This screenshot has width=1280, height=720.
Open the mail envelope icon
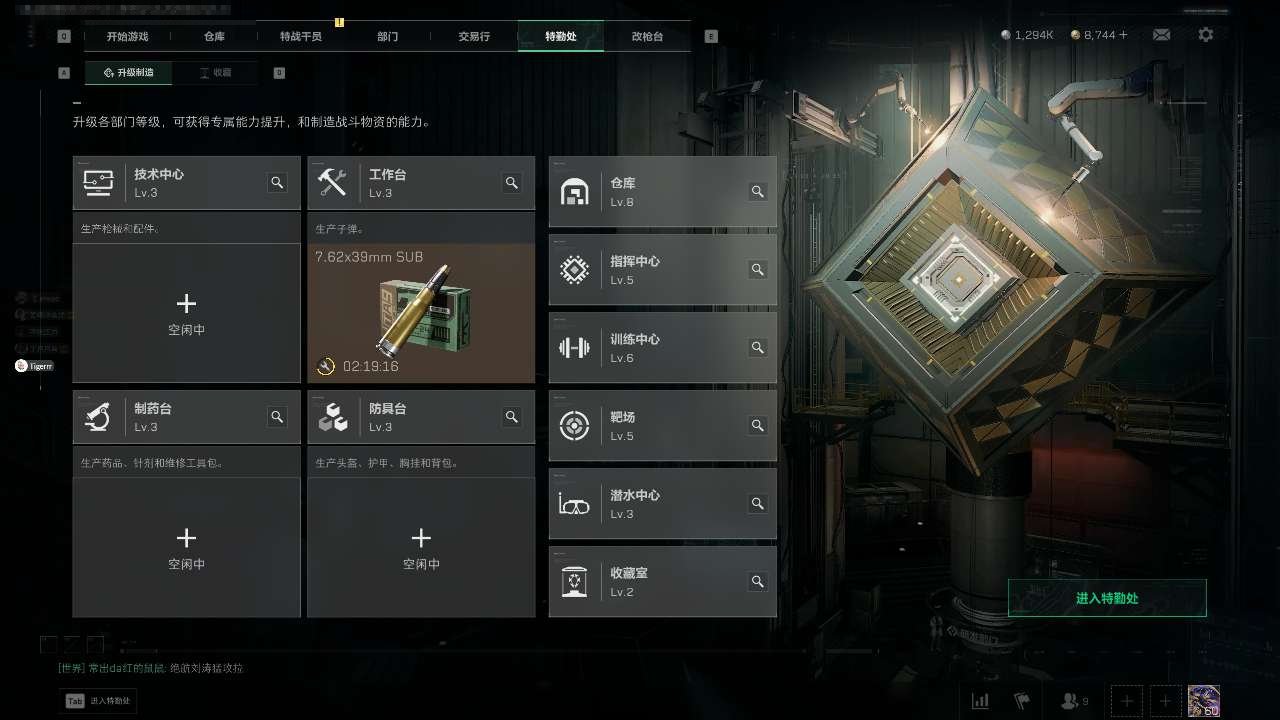coord(1161,35)
